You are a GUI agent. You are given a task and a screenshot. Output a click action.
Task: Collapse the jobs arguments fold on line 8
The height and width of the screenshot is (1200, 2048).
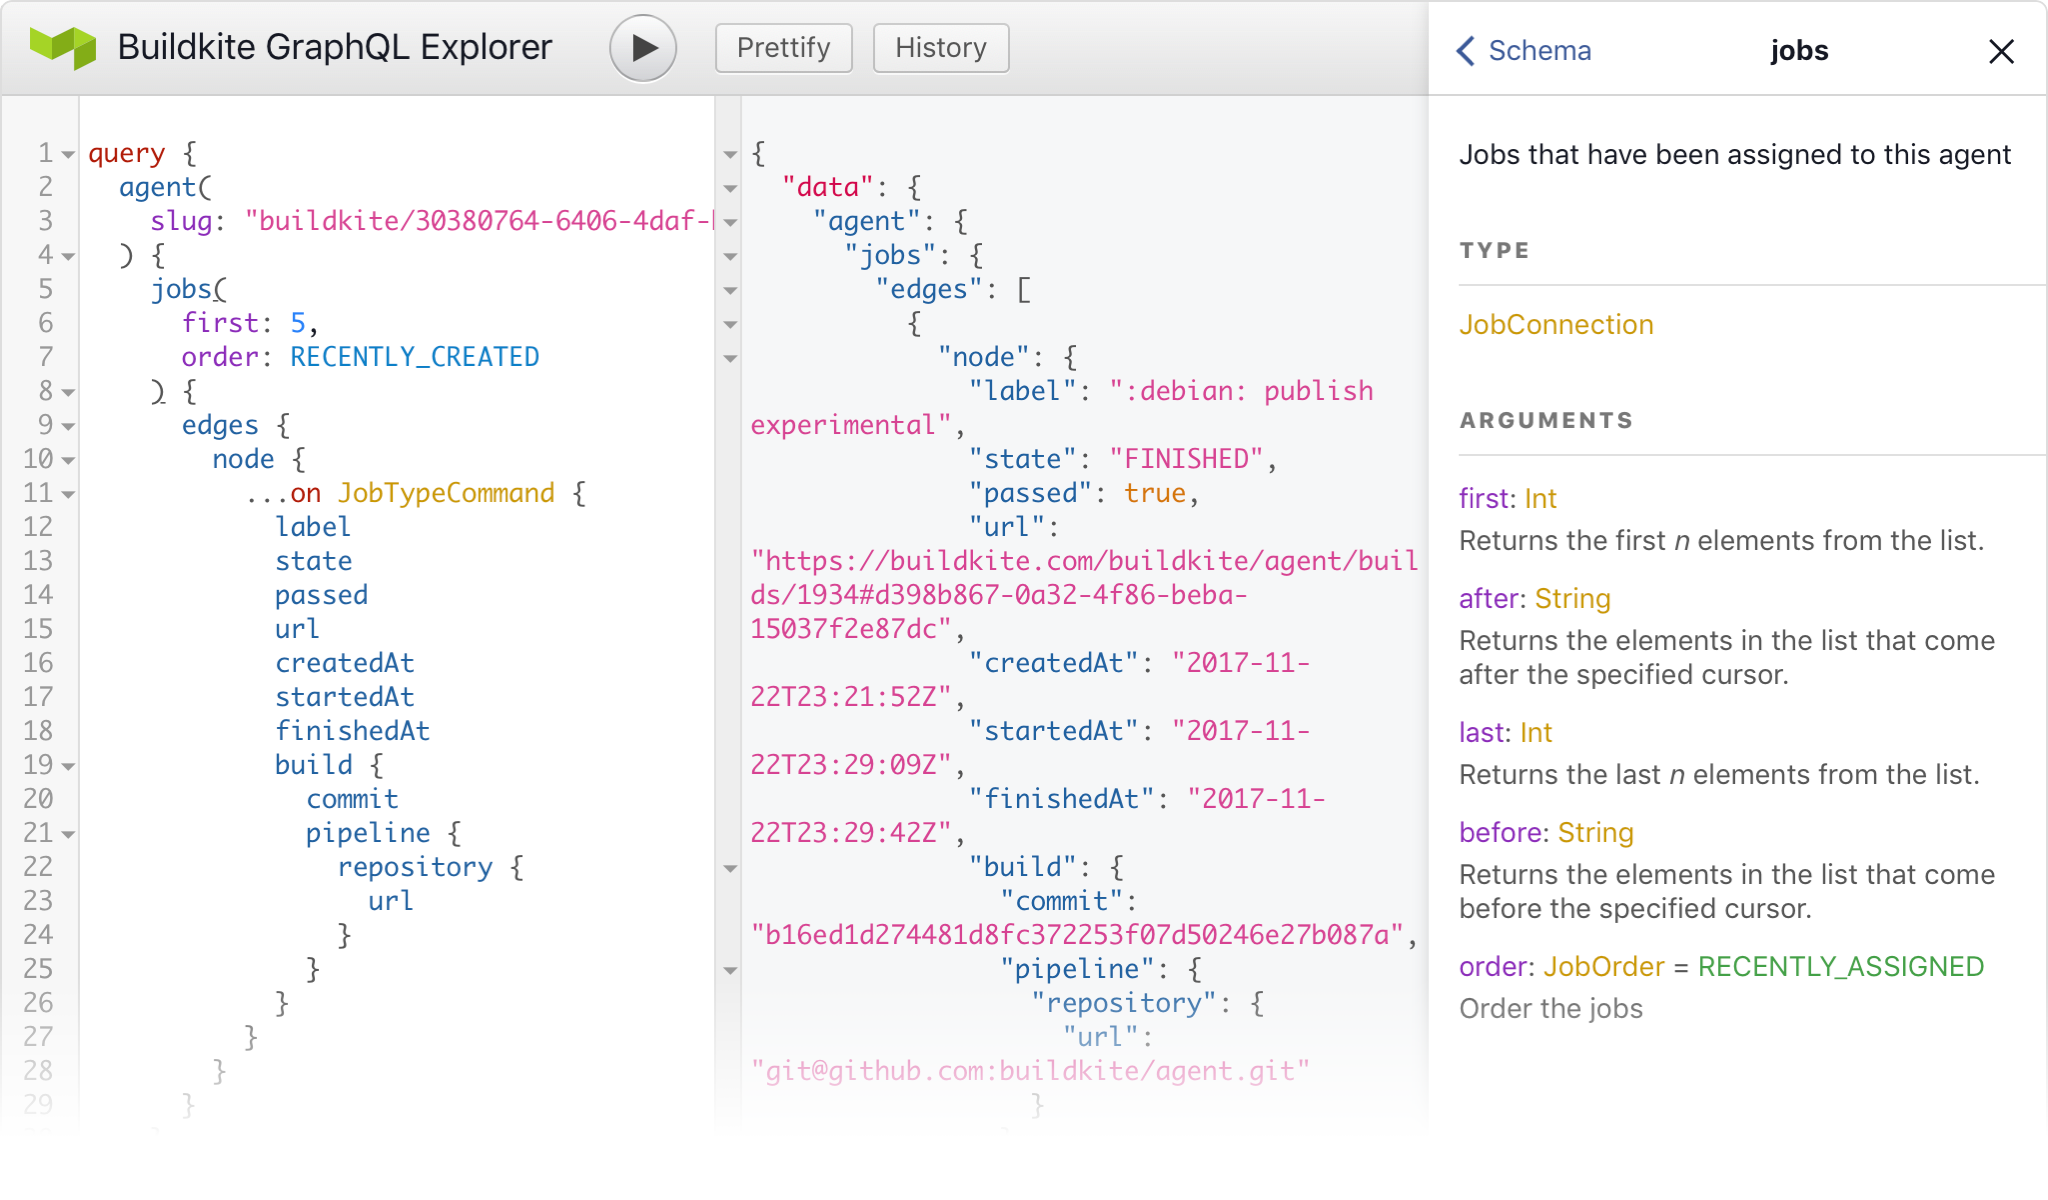point(66,392)
